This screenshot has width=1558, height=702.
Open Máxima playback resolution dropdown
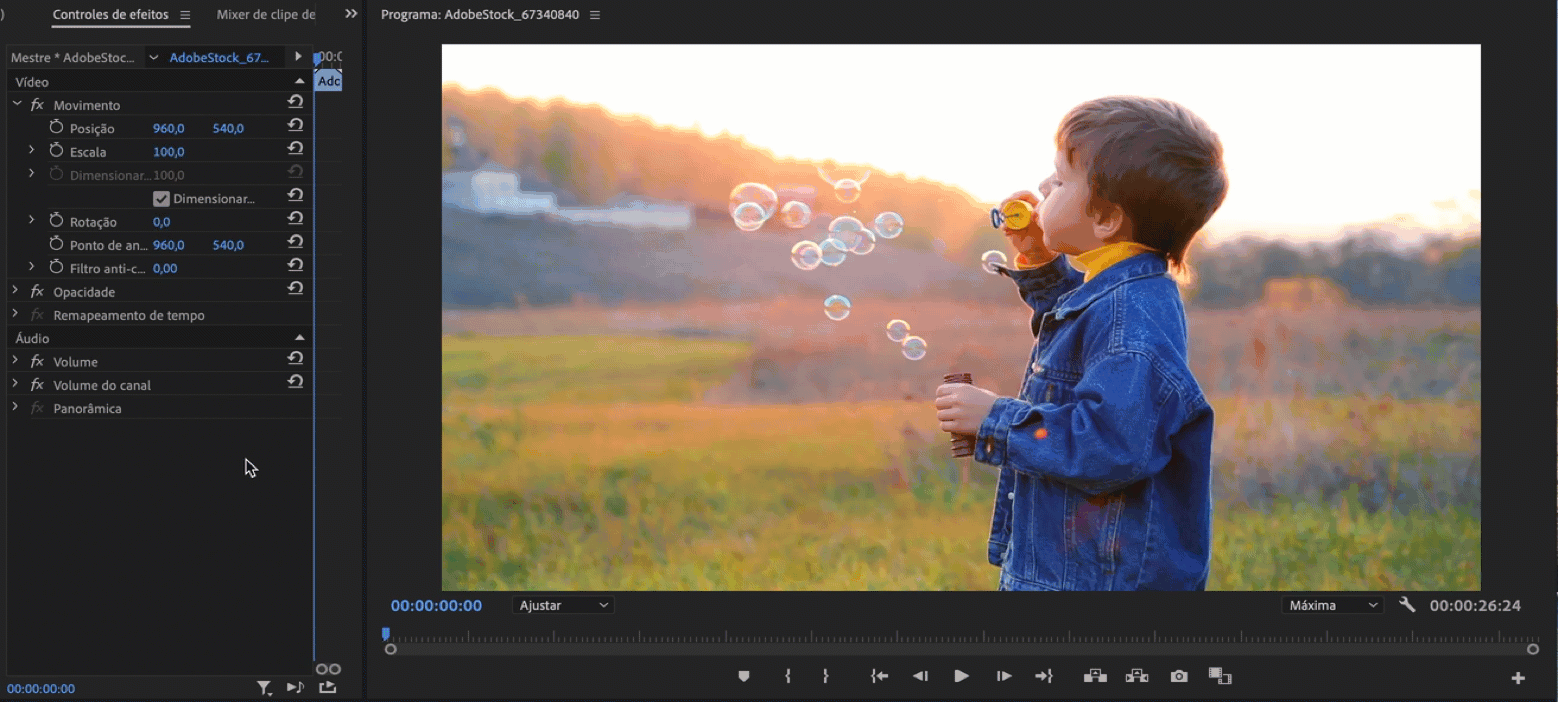[1332, 605]
